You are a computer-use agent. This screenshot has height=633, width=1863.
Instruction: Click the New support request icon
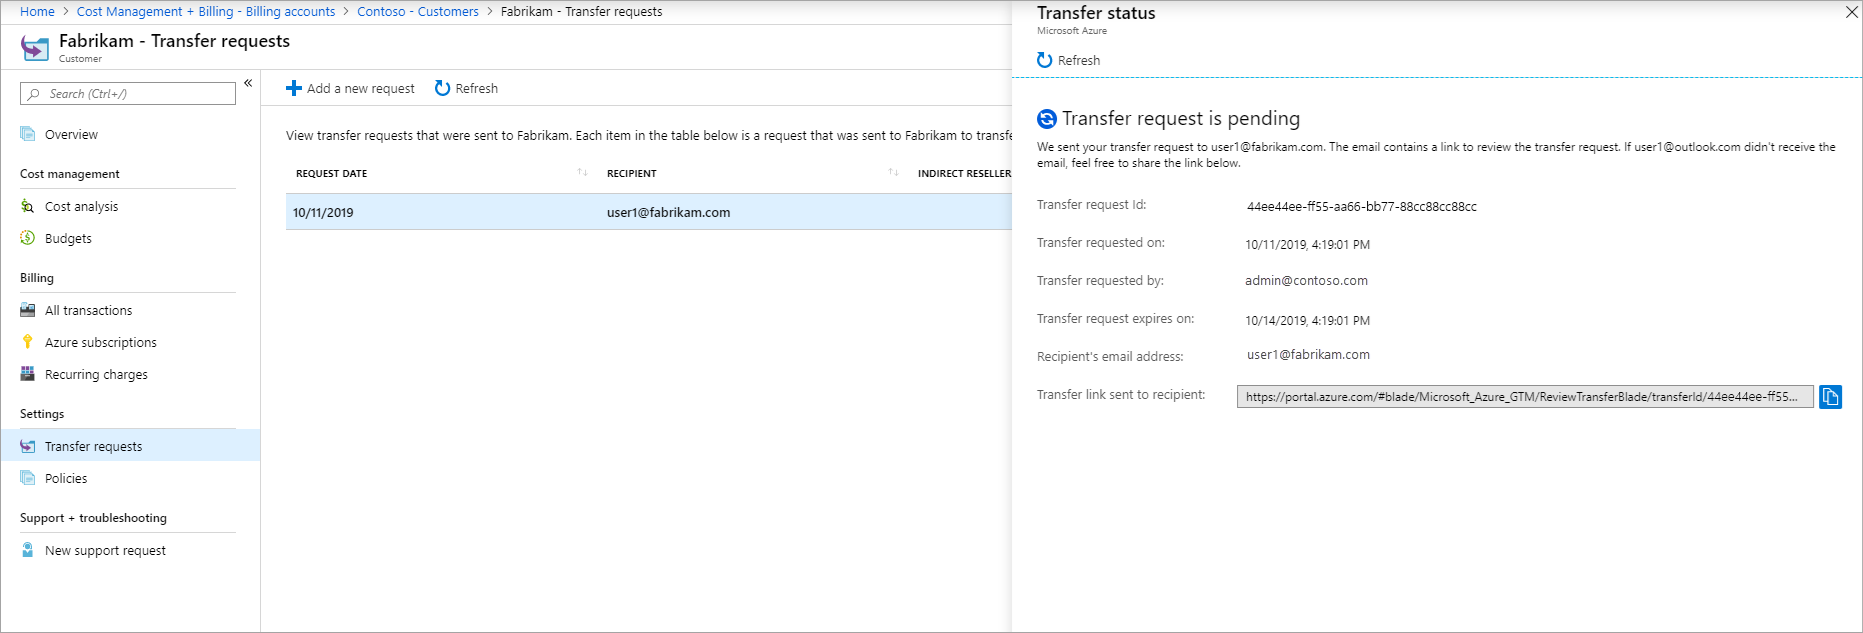click(27, 550)
